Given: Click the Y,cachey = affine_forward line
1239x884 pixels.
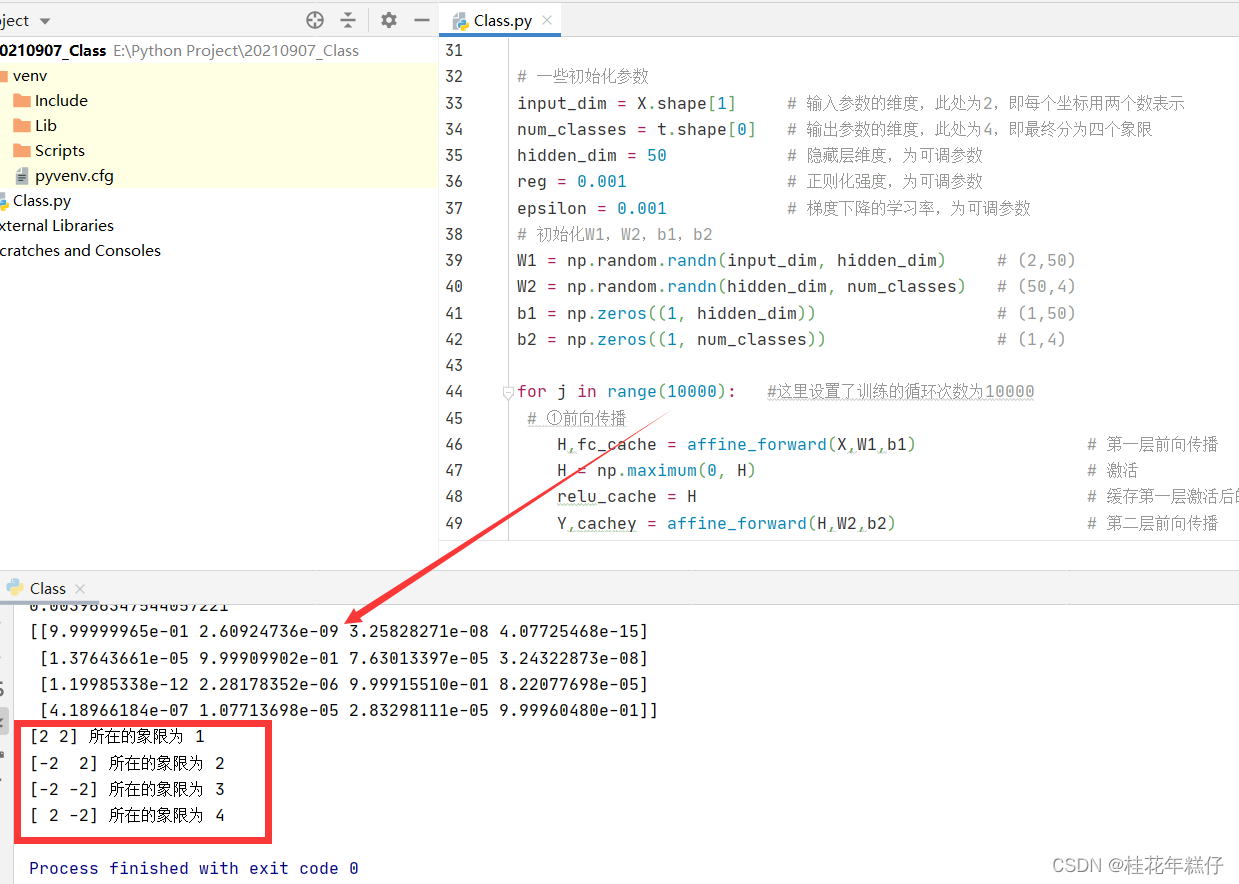Looking at the screenshot, I should (x=727, y=523).
